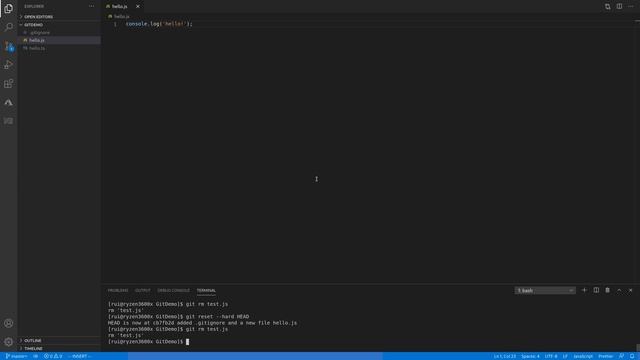Expand the Timeline section
Viewport: 640px width, 360px height.
click(59, 349)
